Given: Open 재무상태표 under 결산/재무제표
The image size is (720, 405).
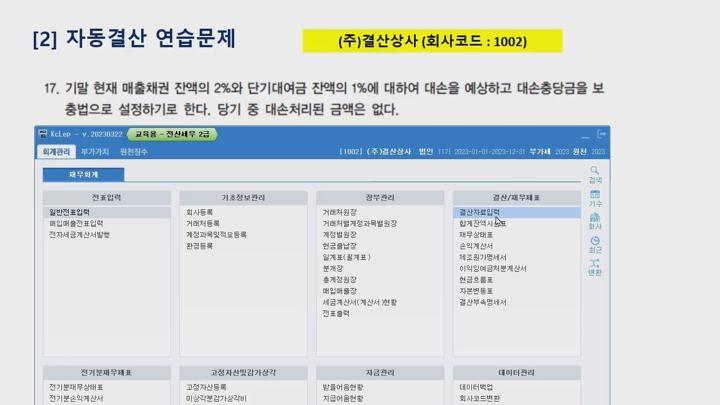Looking at the screenshot, I should (476, 234).
